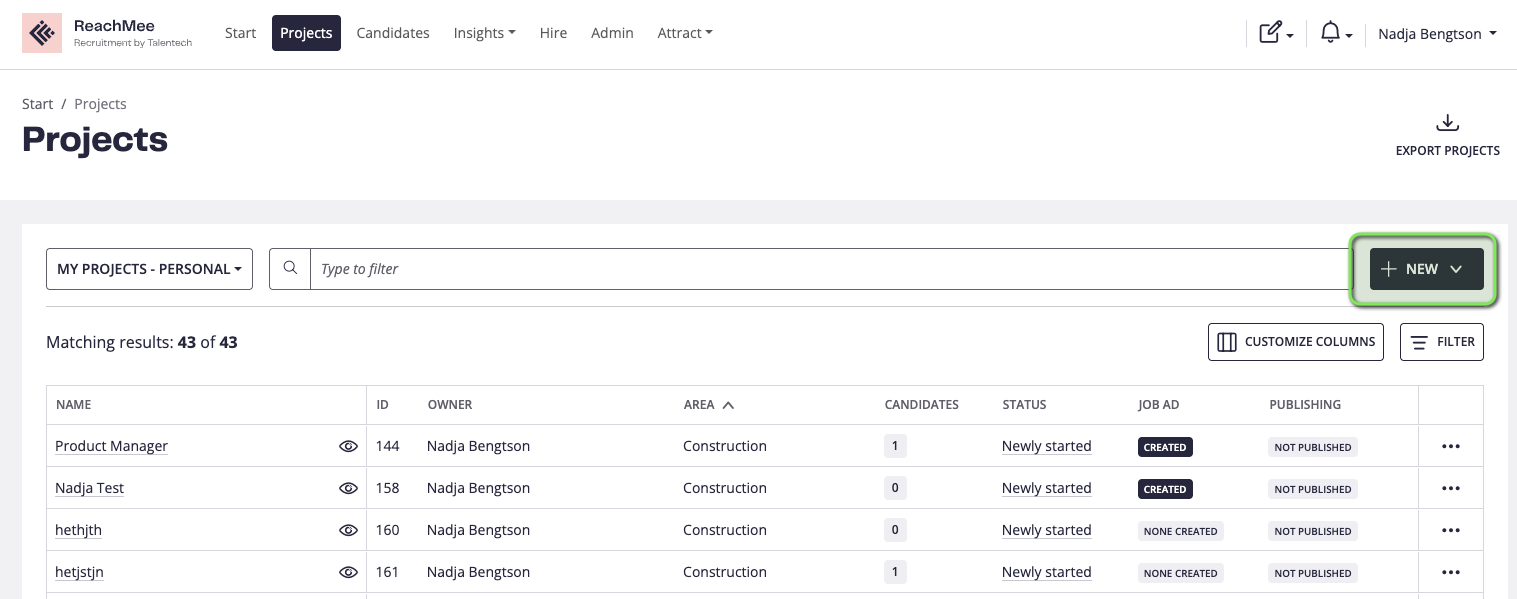Open the notifications bell icon
The image size is (1517, 599).
[1330, 33]
